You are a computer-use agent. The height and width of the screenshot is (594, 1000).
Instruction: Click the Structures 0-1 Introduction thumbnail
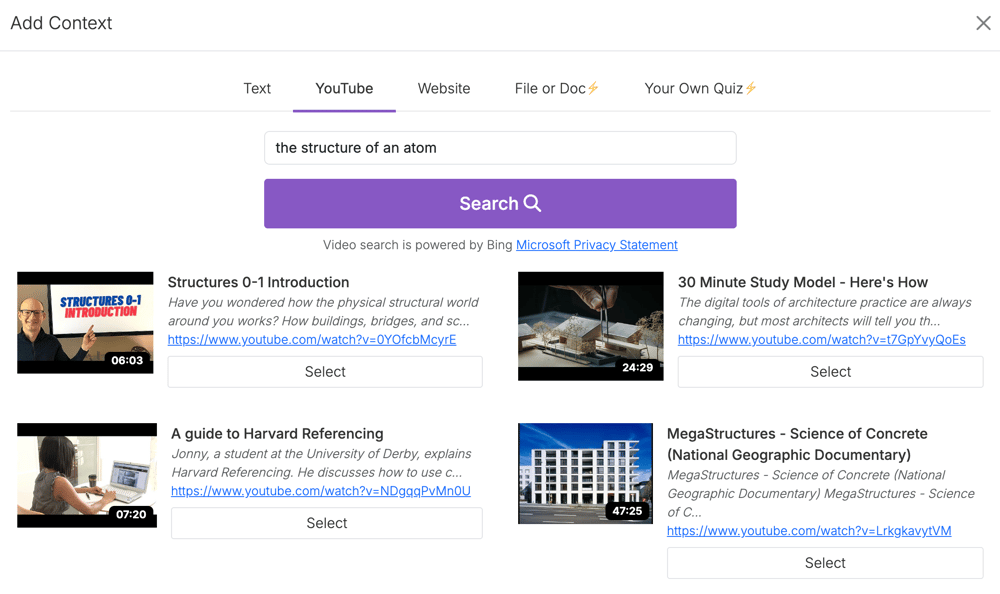85,322
